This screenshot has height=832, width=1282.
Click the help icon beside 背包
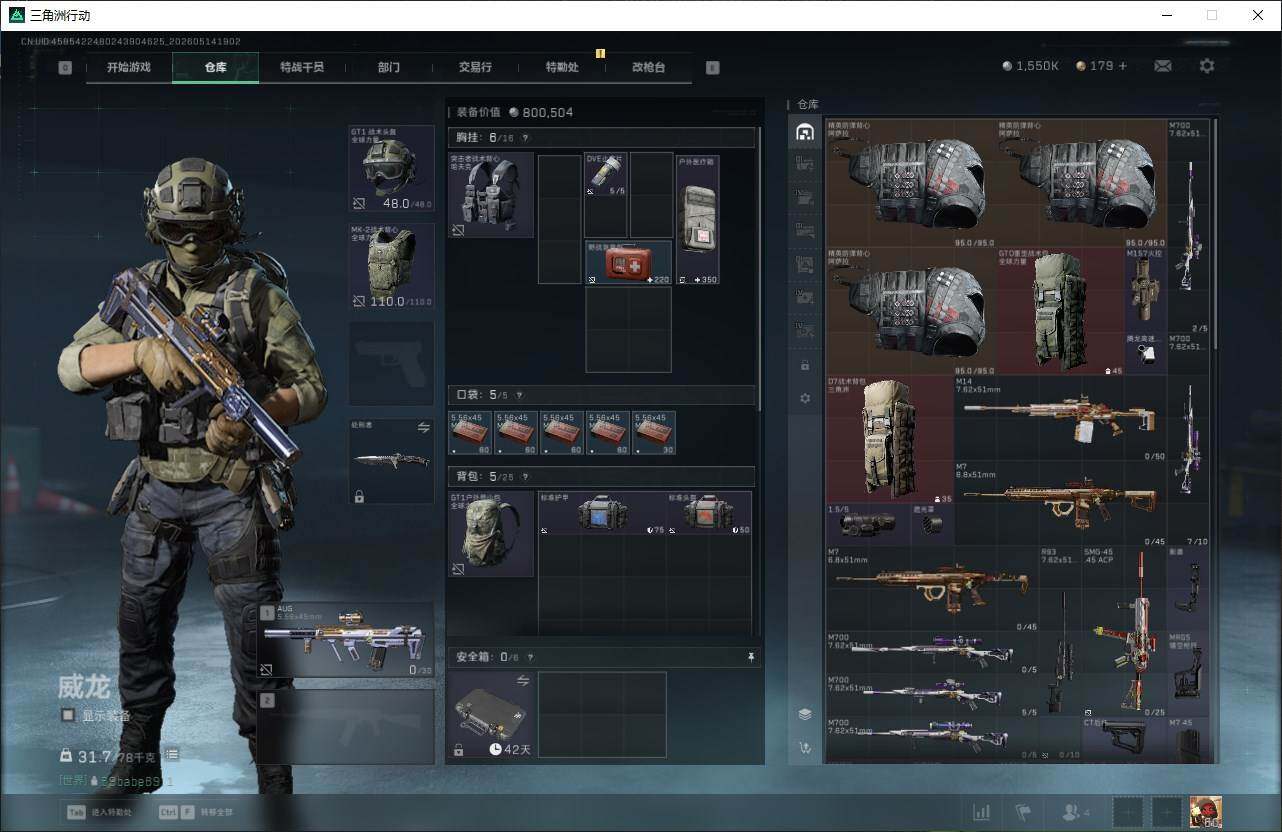pos(525,477)
